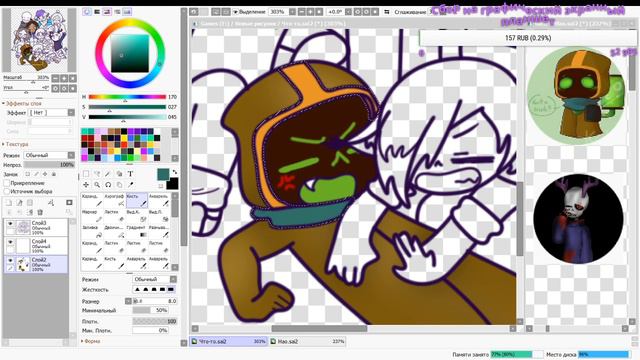Select the move layer tool
Image resolution: width=640 pixels, height=360 pixels.
(x=86, y=184)
